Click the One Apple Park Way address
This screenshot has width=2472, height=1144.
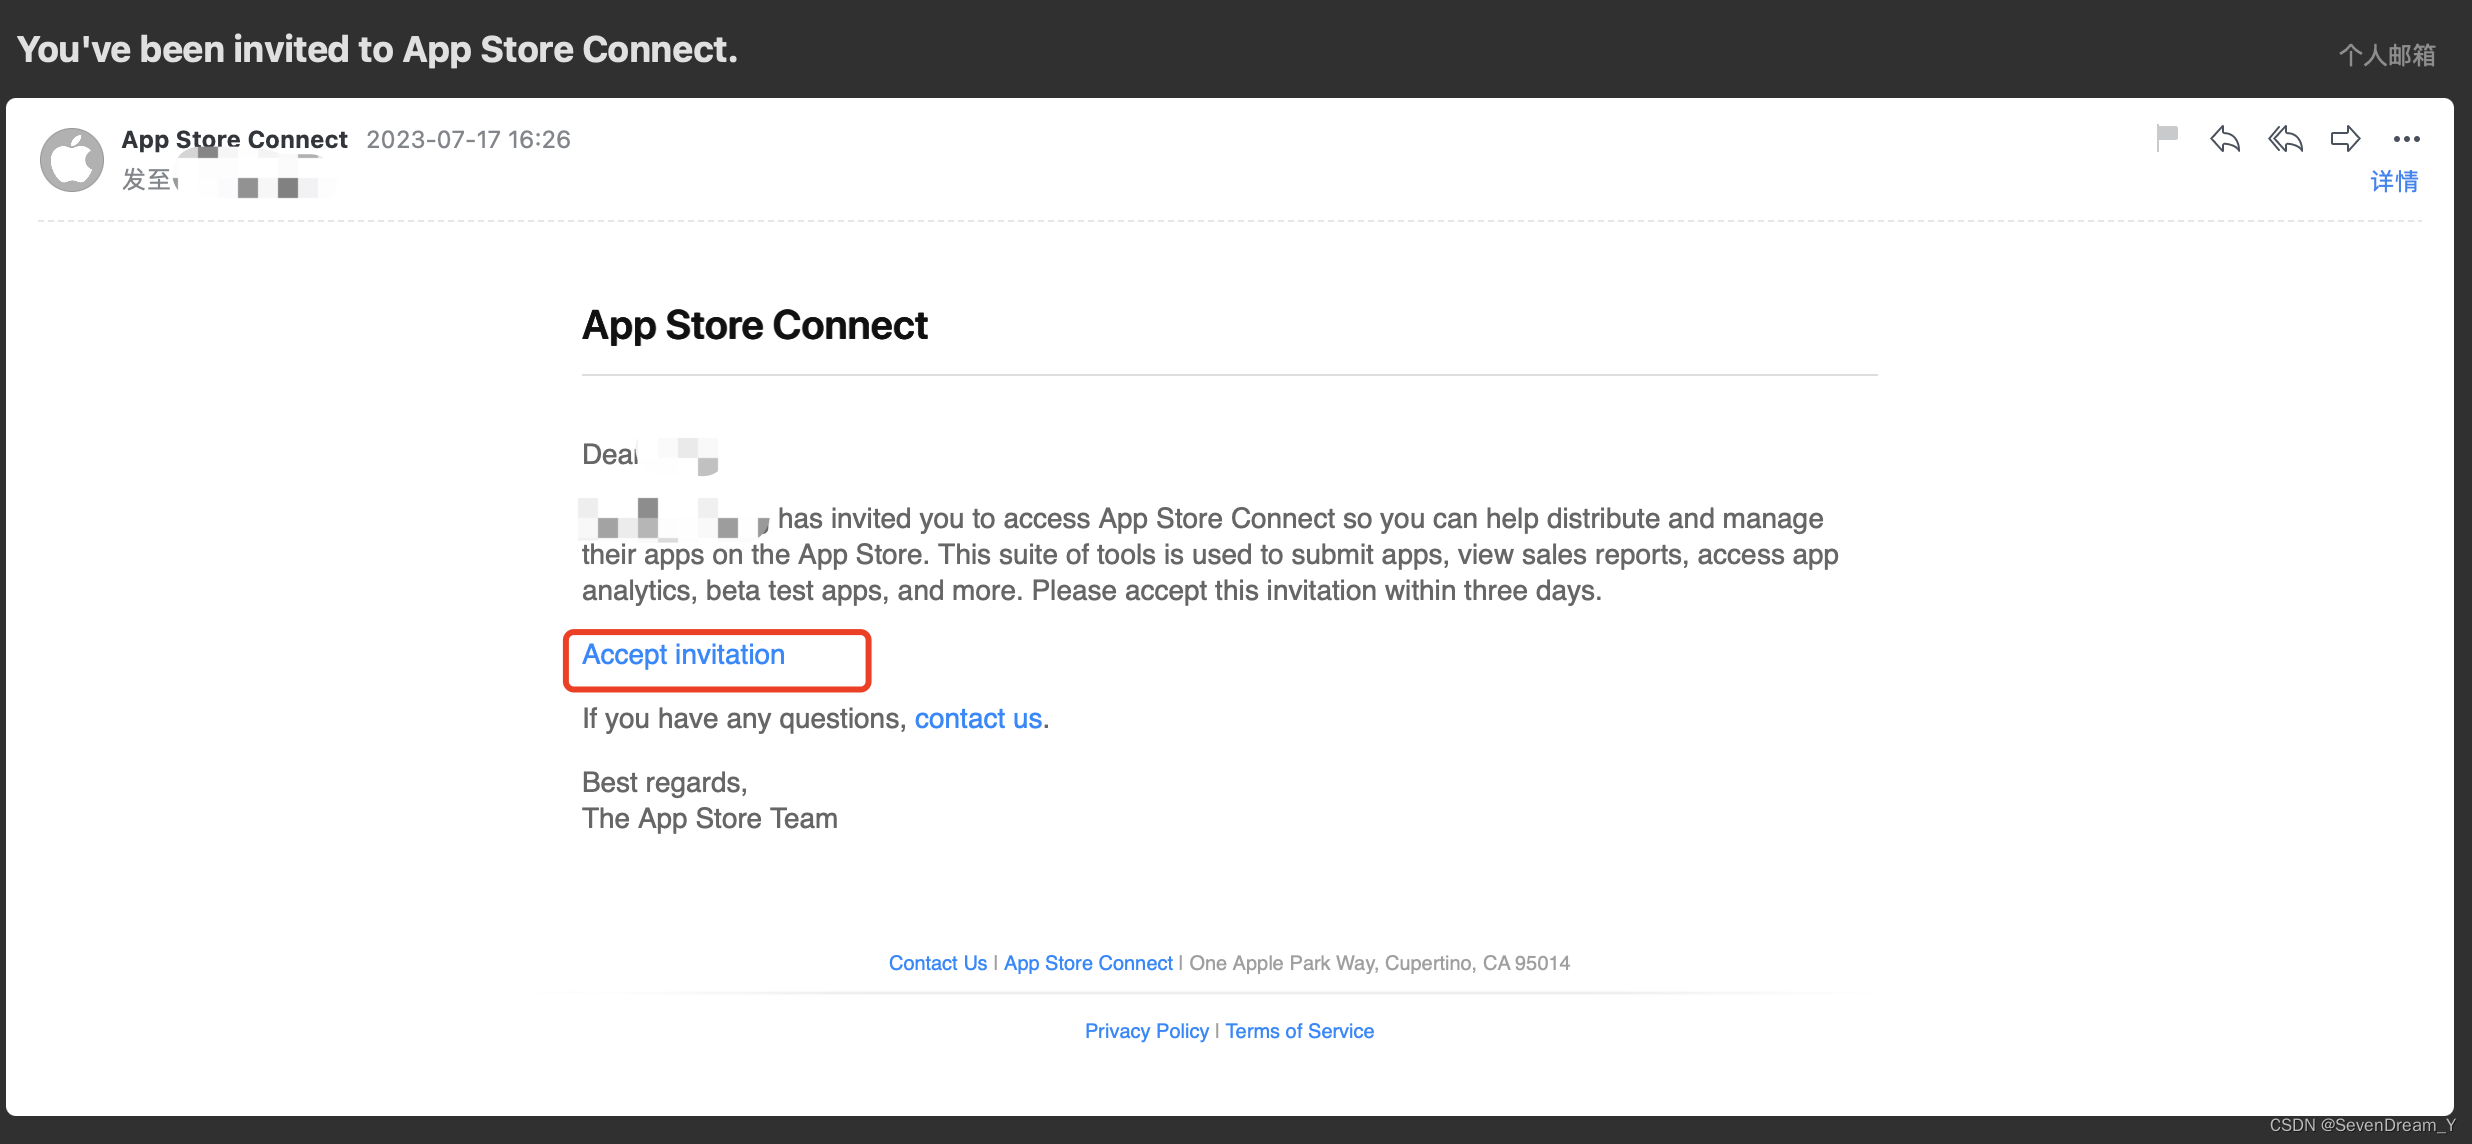[1379, 963]
